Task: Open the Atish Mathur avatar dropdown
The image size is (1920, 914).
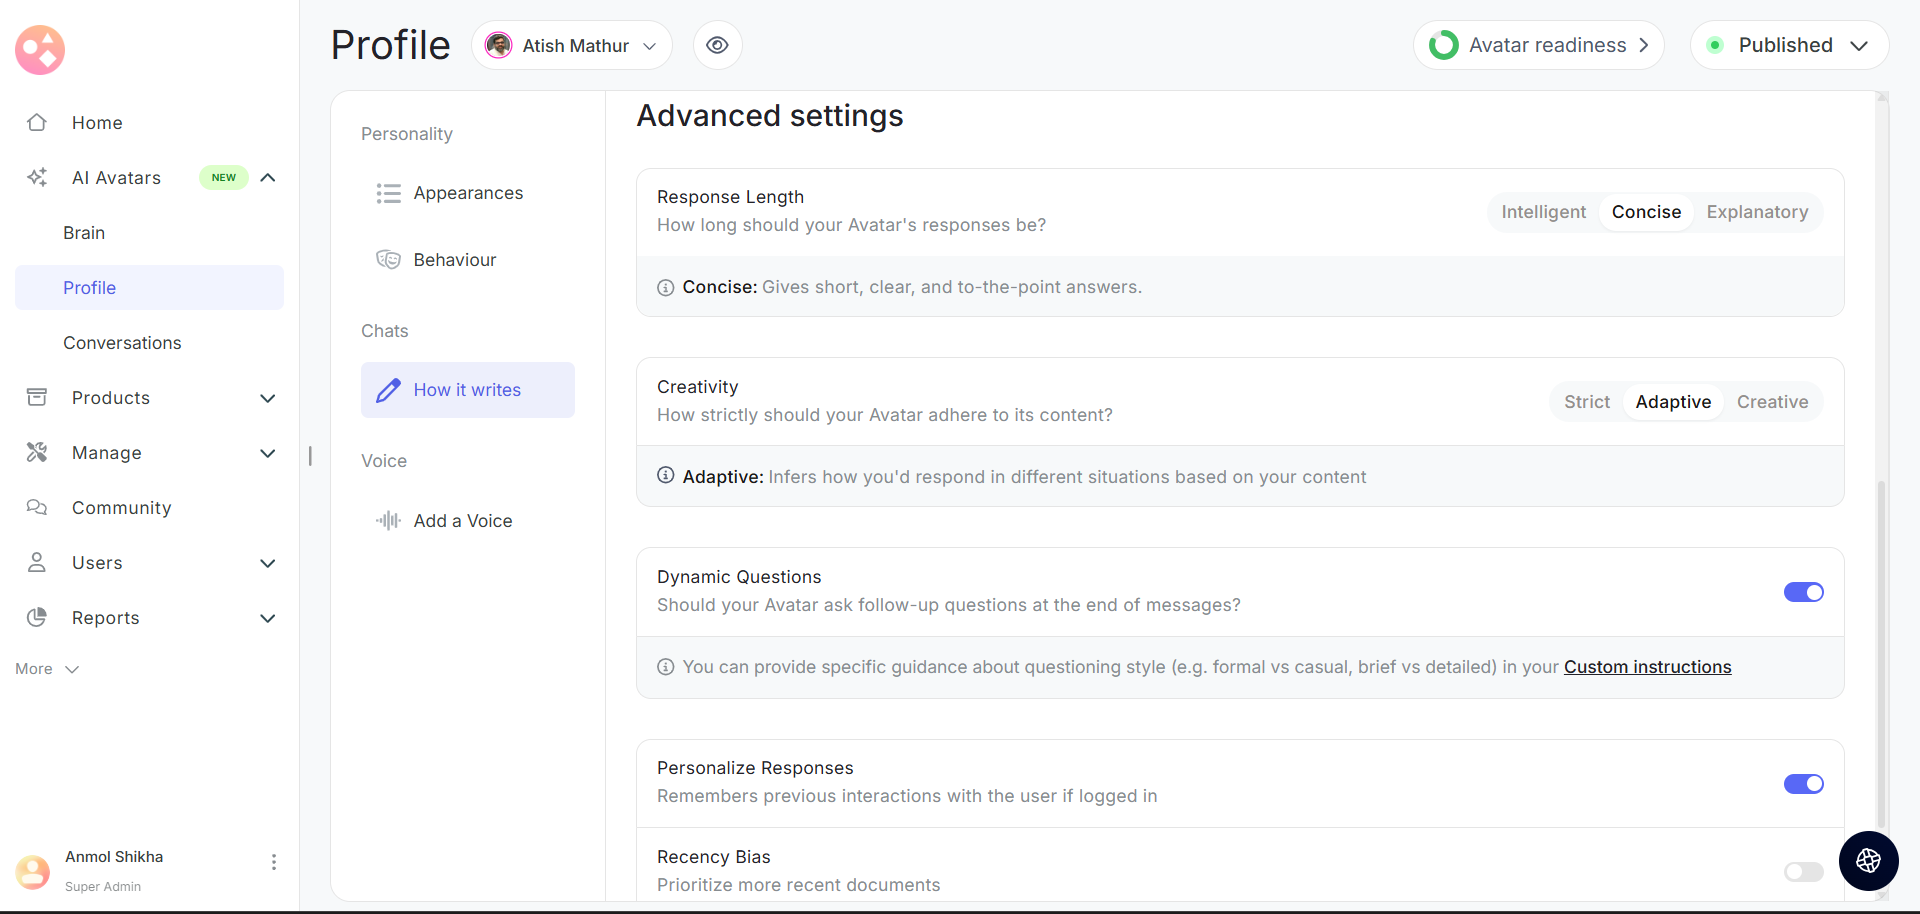Action: coord(571,45)
